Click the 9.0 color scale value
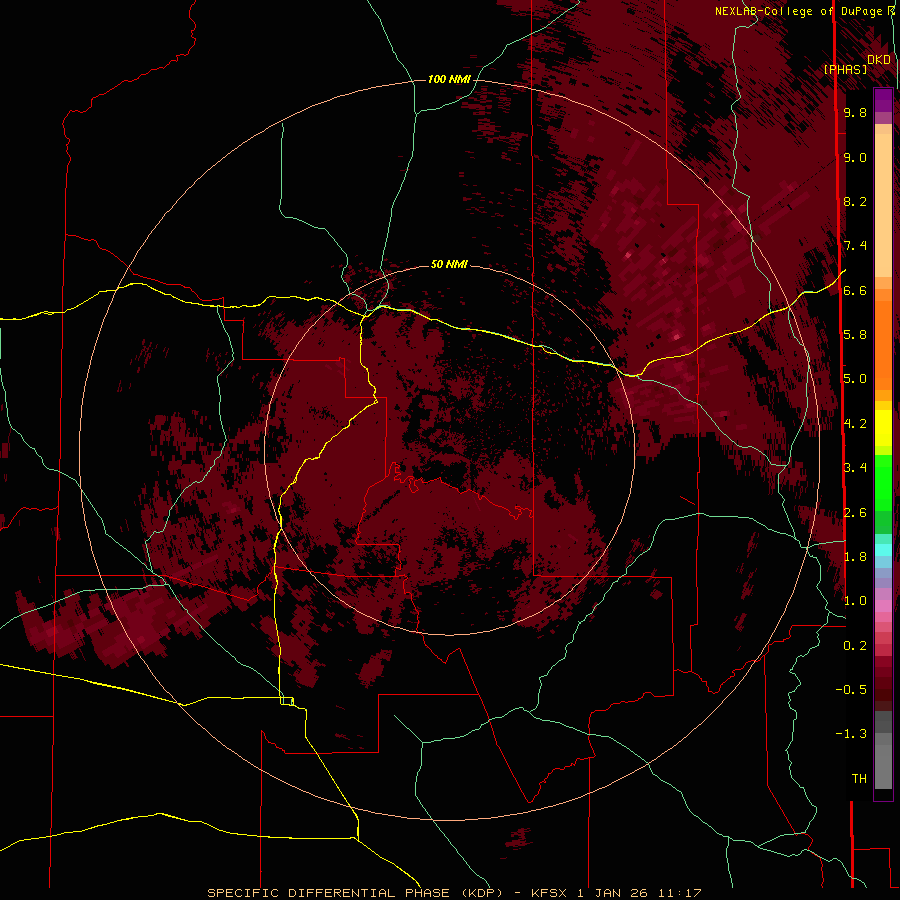This screenshot has height=900, width=900. click(855, 157)
